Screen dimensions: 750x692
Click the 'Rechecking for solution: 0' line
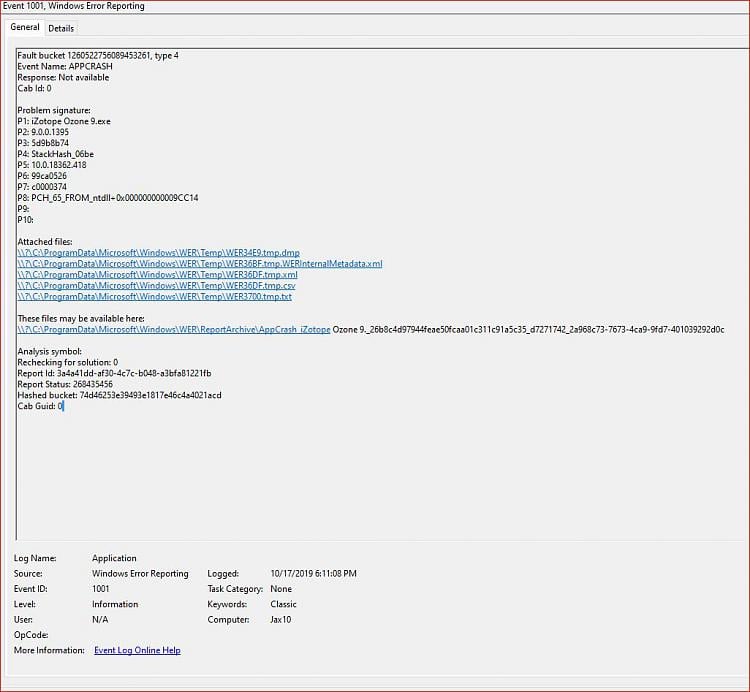pos(68,362)
